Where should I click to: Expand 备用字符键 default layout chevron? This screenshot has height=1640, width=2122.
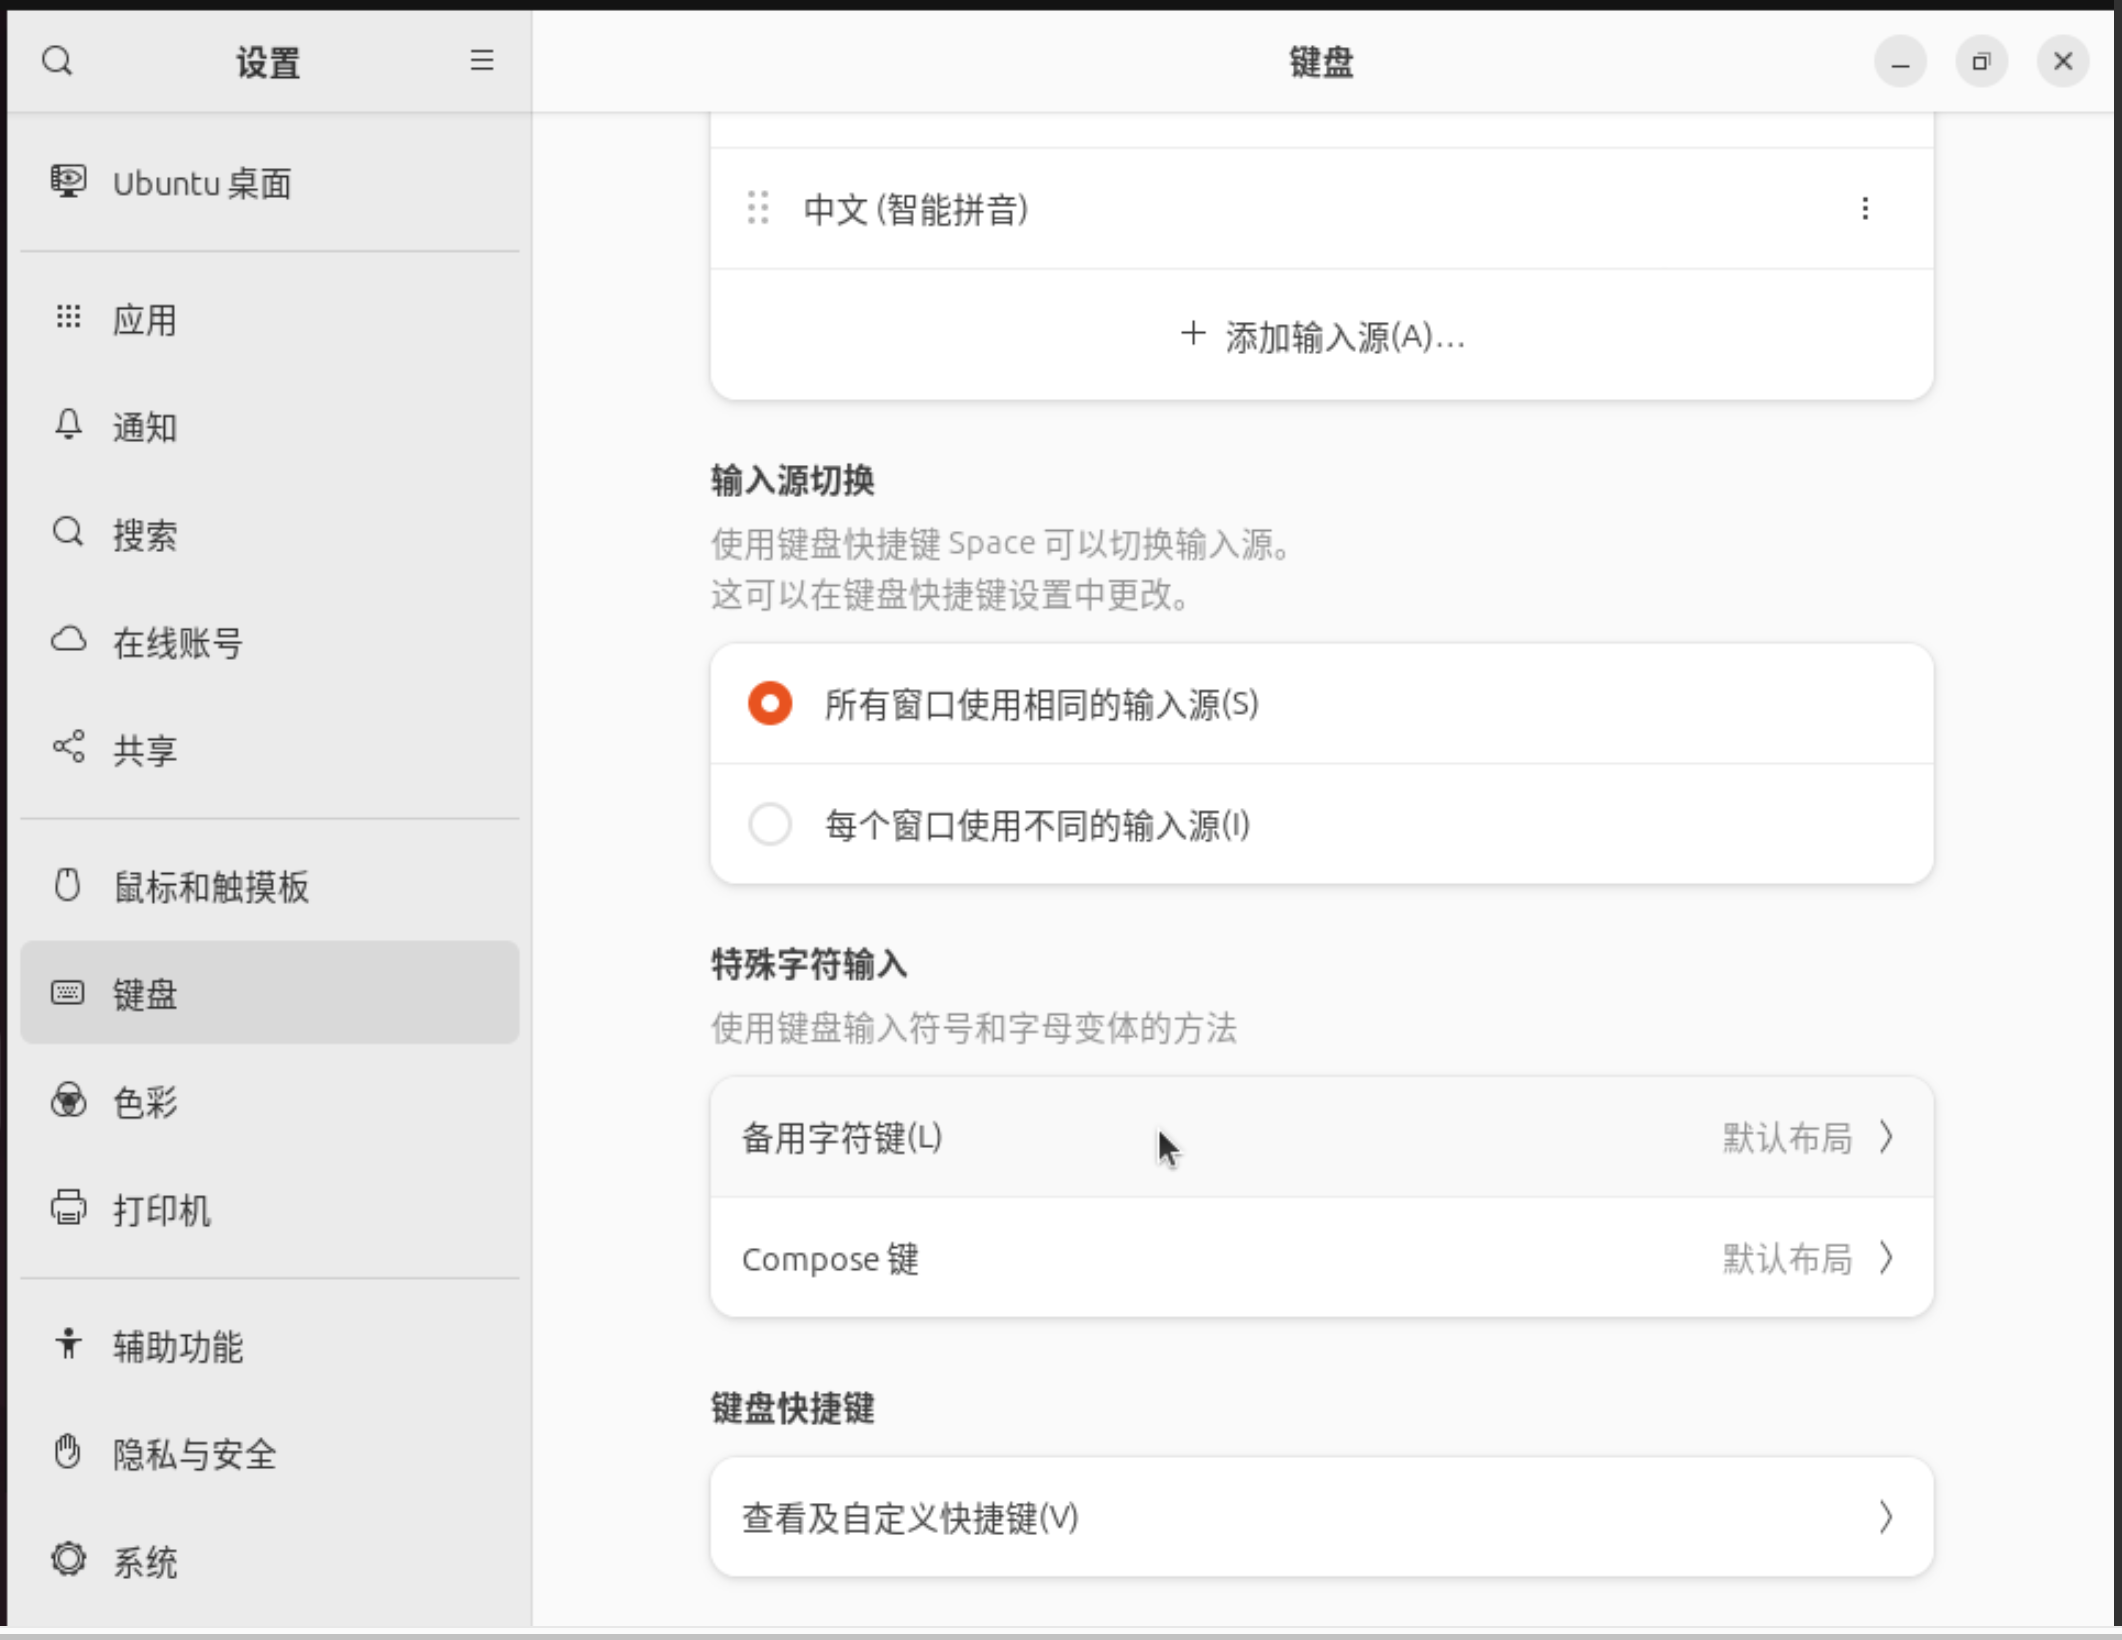coord(1885,1137)
